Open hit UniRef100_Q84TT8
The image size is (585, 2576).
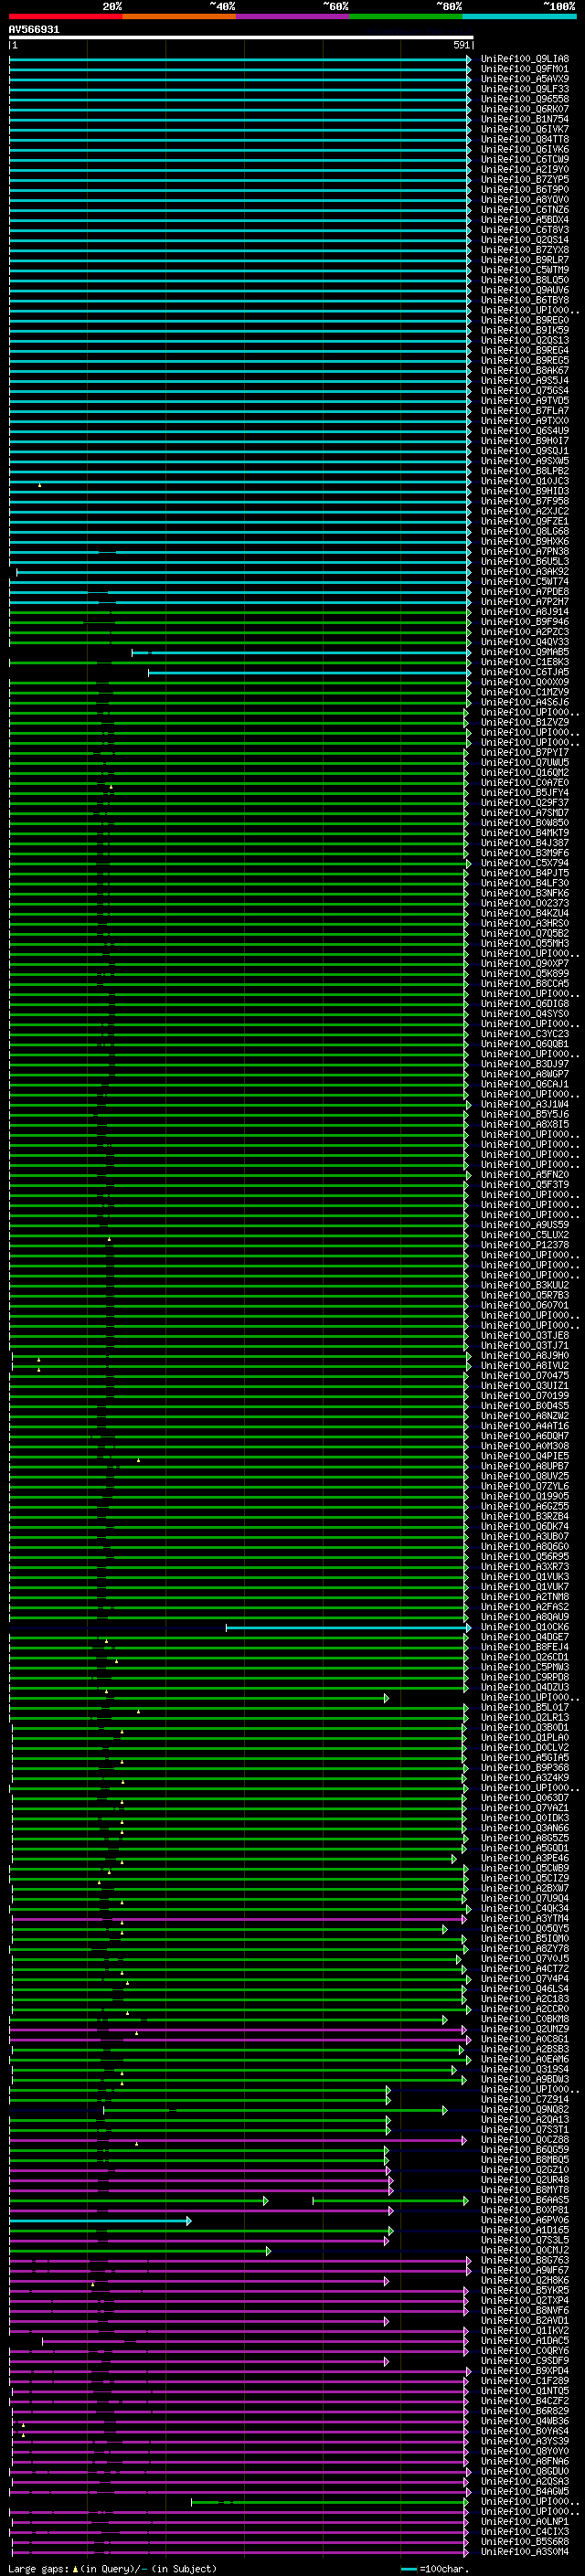[525, 139]
